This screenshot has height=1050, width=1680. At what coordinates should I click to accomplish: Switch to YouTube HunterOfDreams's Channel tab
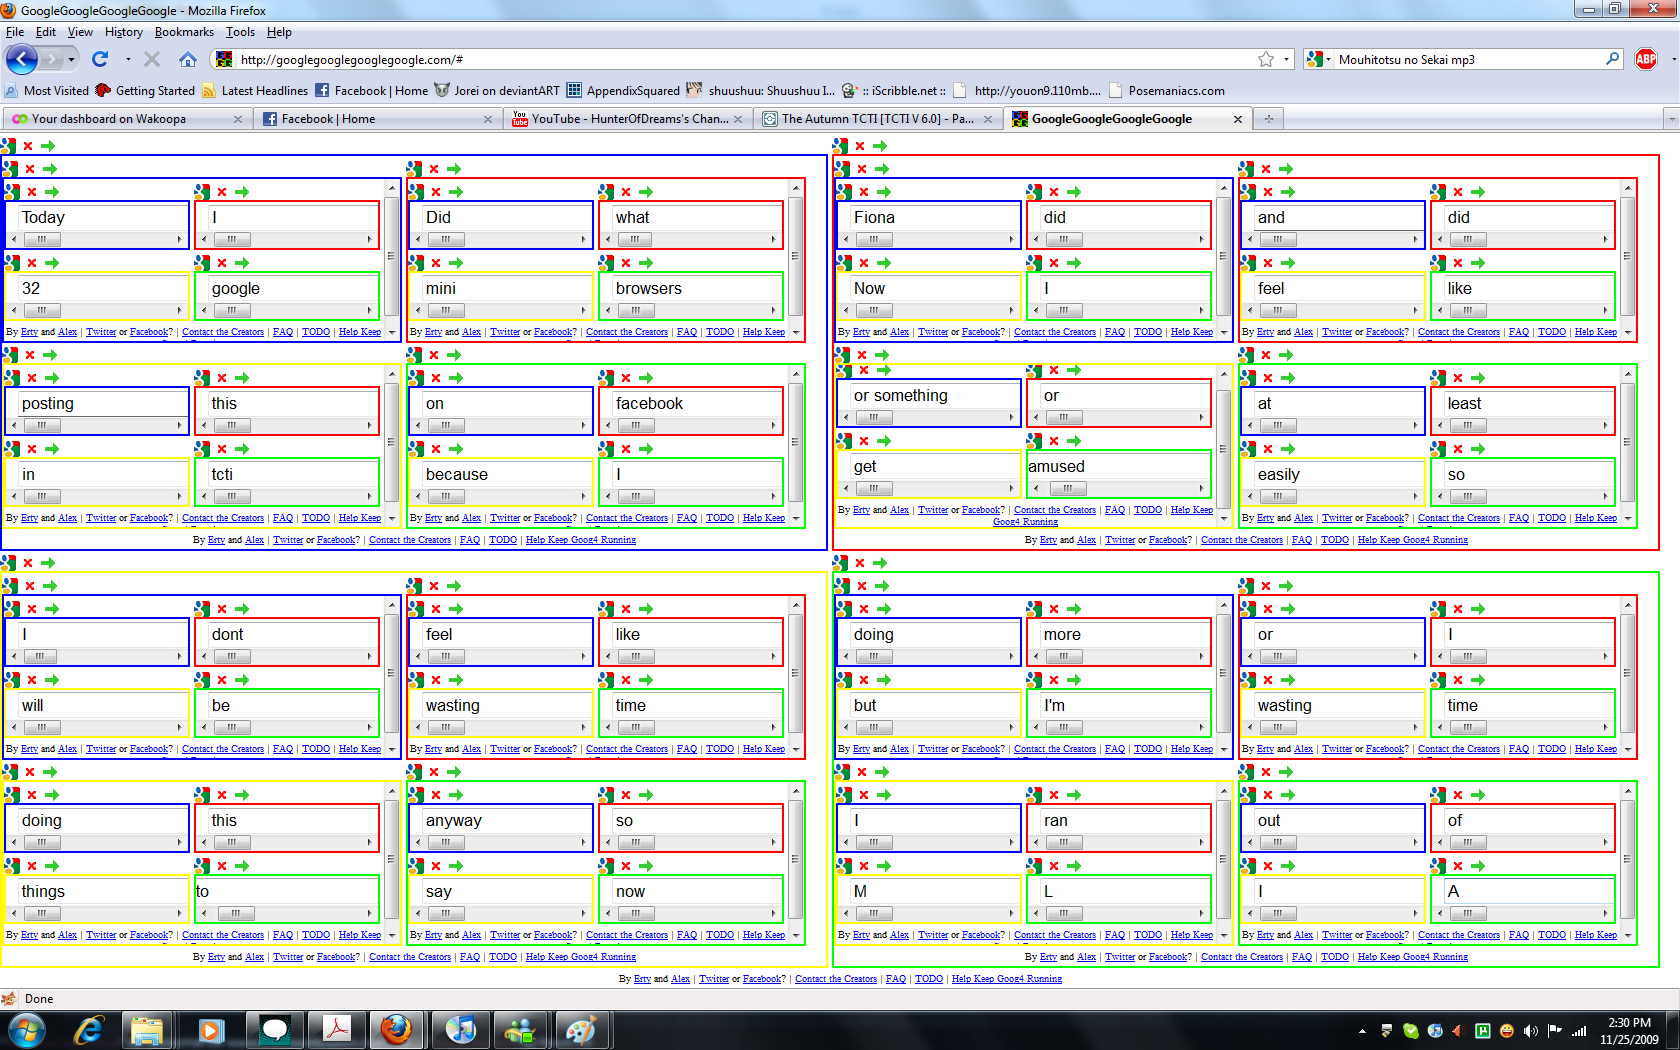(626, 119)
